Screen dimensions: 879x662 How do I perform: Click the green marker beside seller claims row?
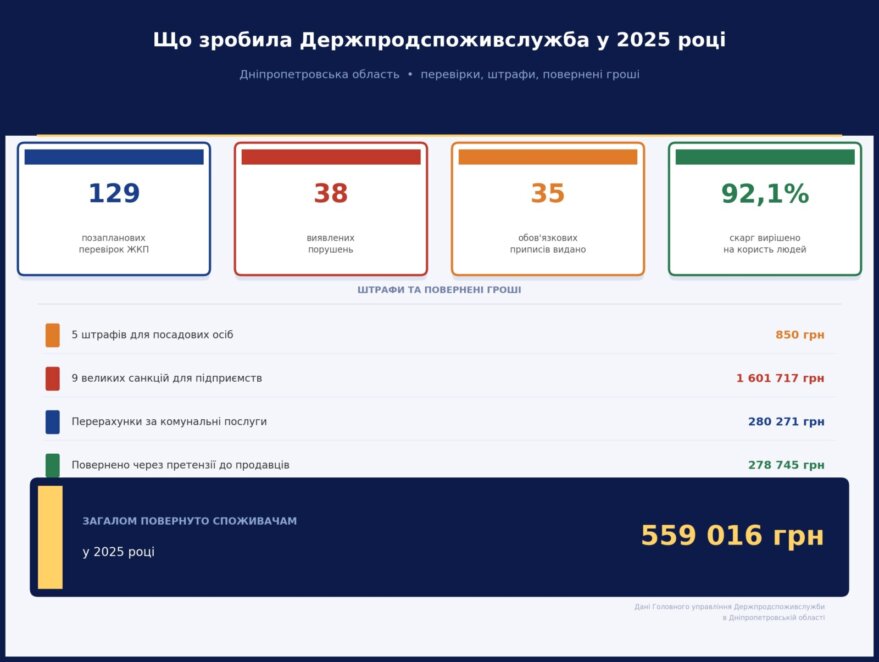click(52, 465)
